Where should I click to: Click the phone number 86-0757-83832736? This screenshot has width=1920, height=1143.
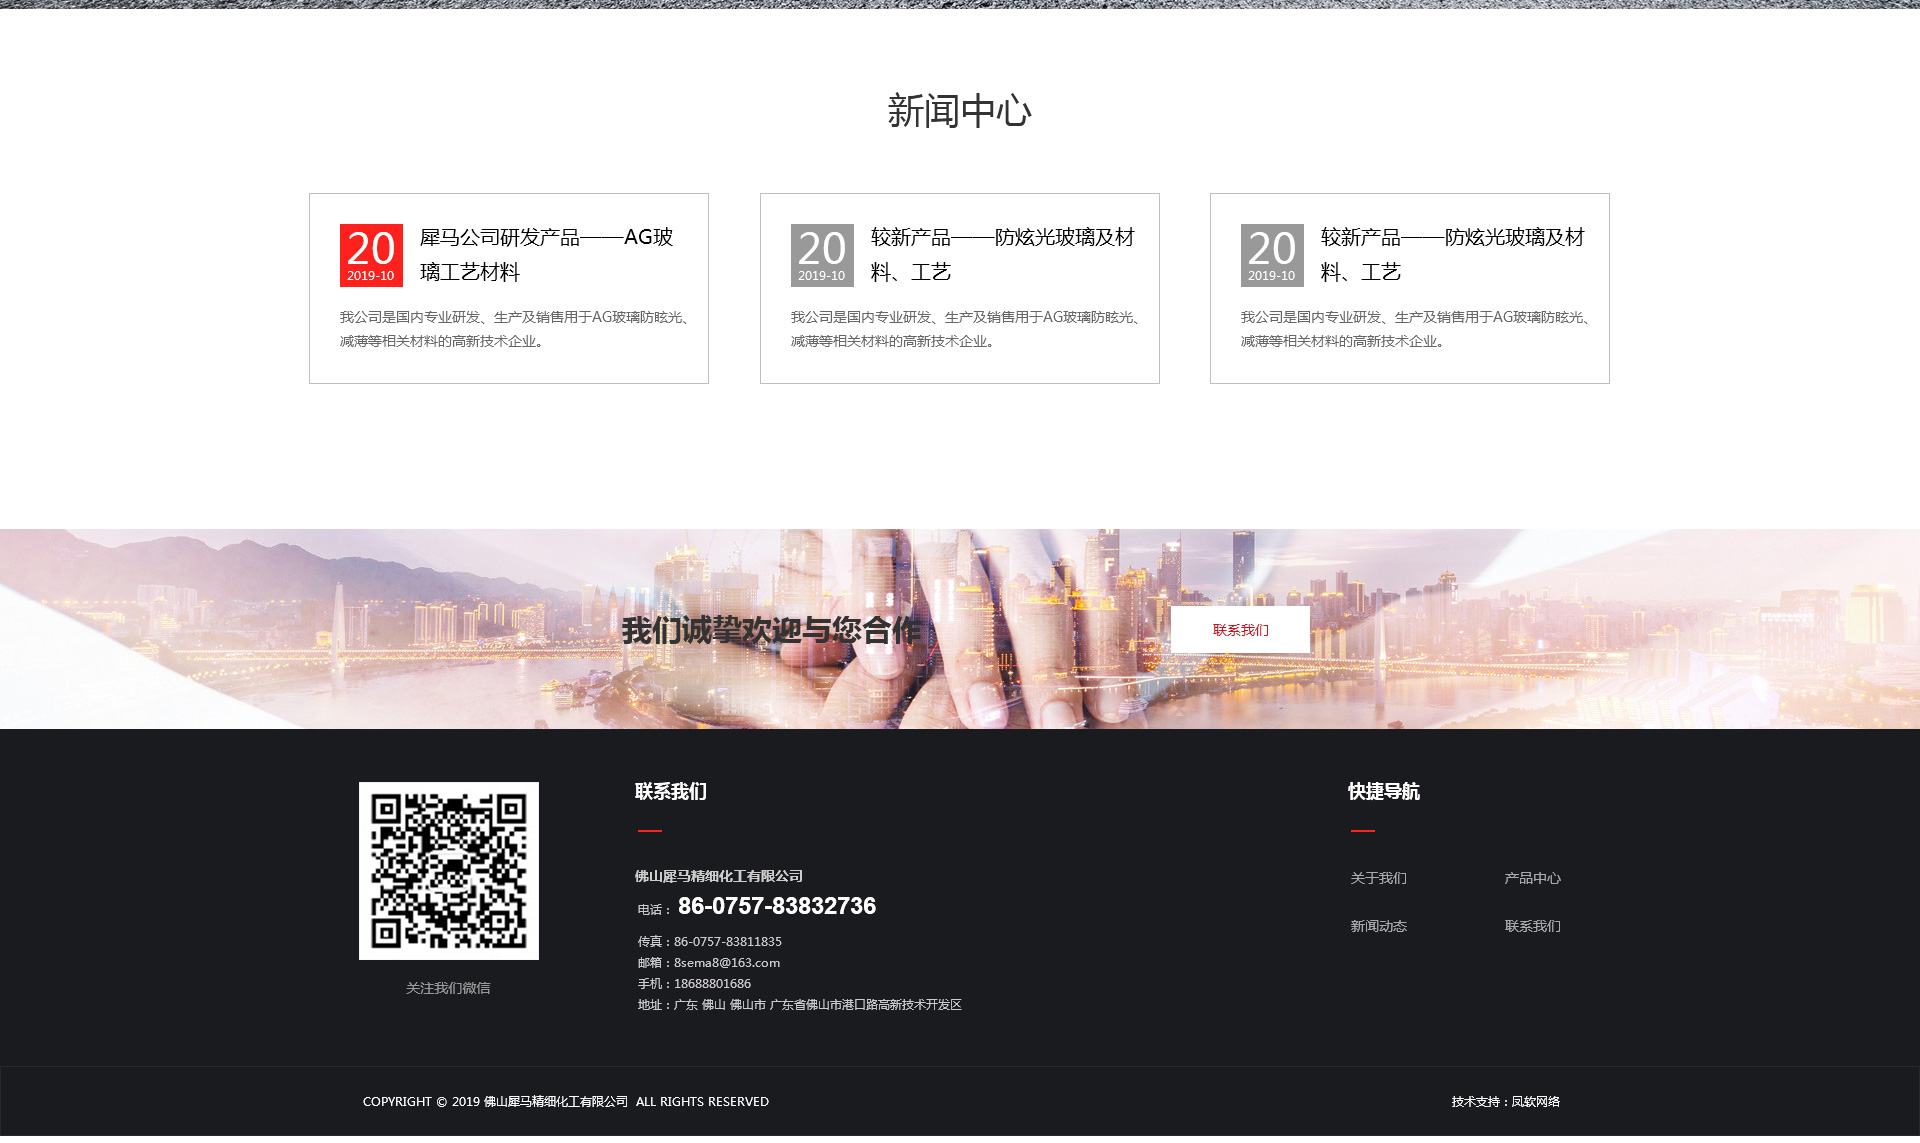click(776, 906)
